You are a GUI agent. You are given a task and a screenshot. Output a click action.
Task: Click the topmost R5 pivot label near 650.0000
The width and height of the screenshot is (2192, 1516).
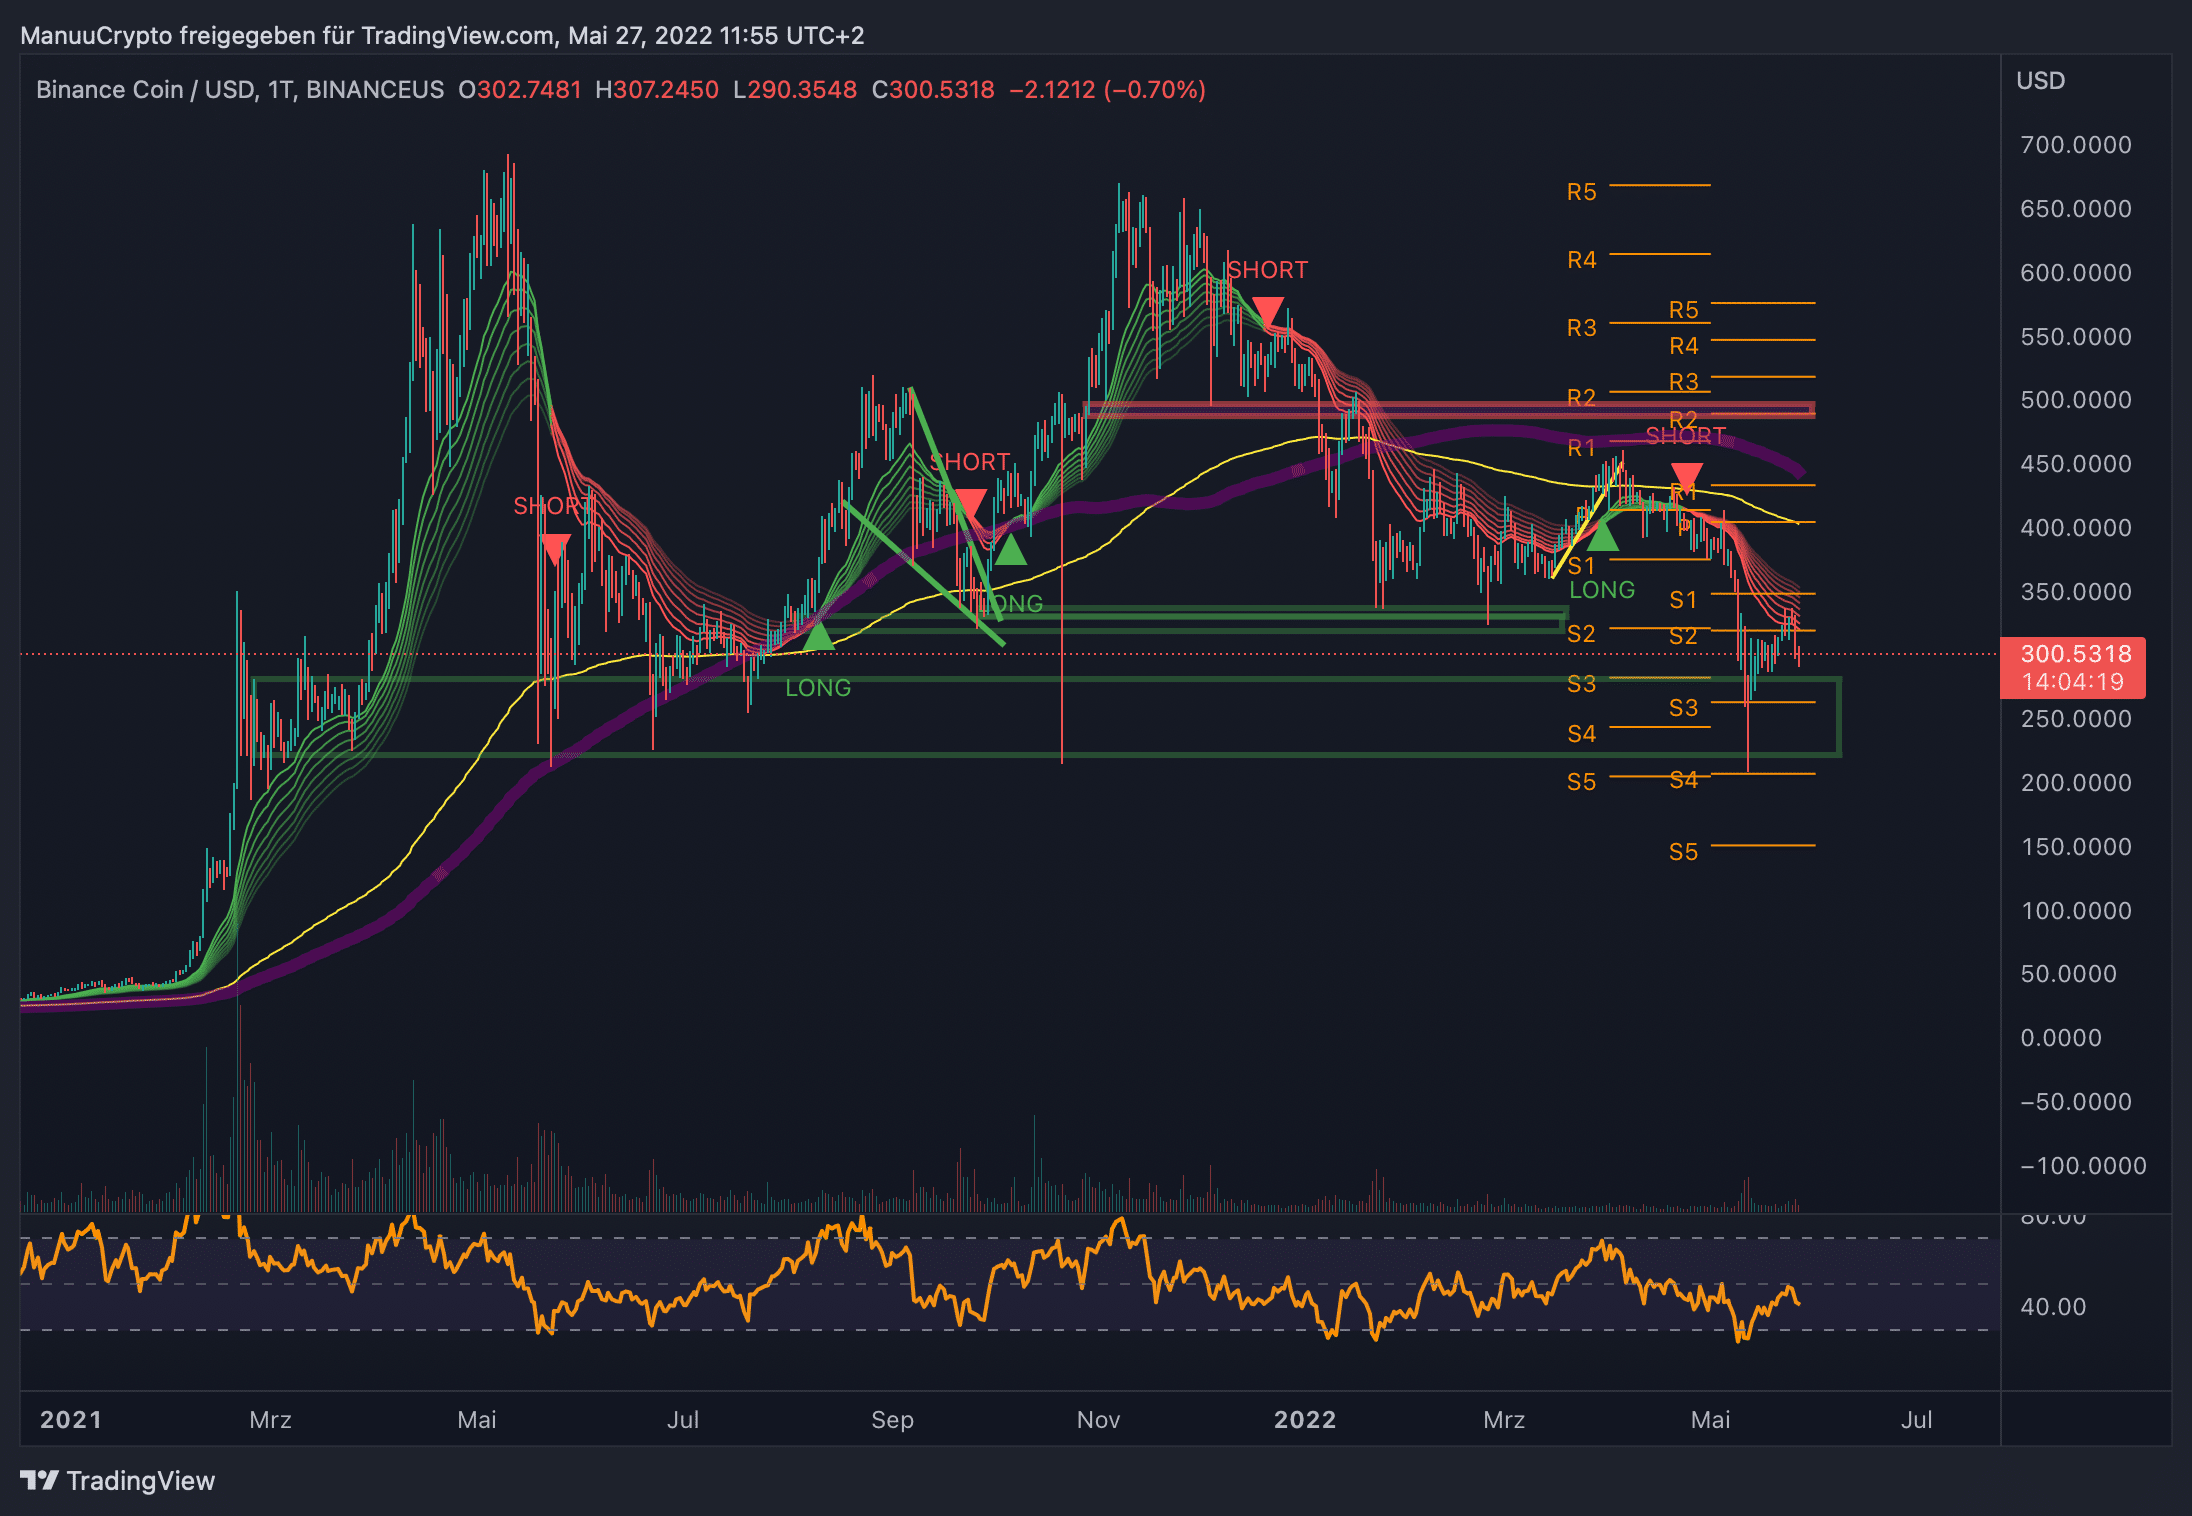[x=1581, y=192]
